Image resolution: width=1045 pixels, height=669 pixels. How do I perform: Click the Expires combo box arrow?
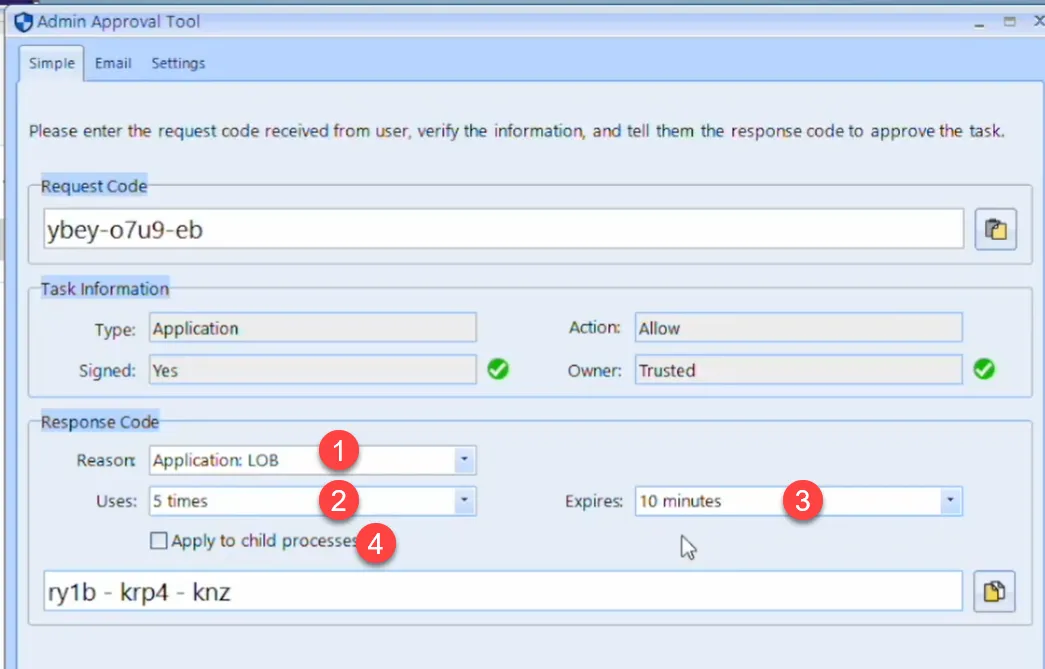pos(952,501)
